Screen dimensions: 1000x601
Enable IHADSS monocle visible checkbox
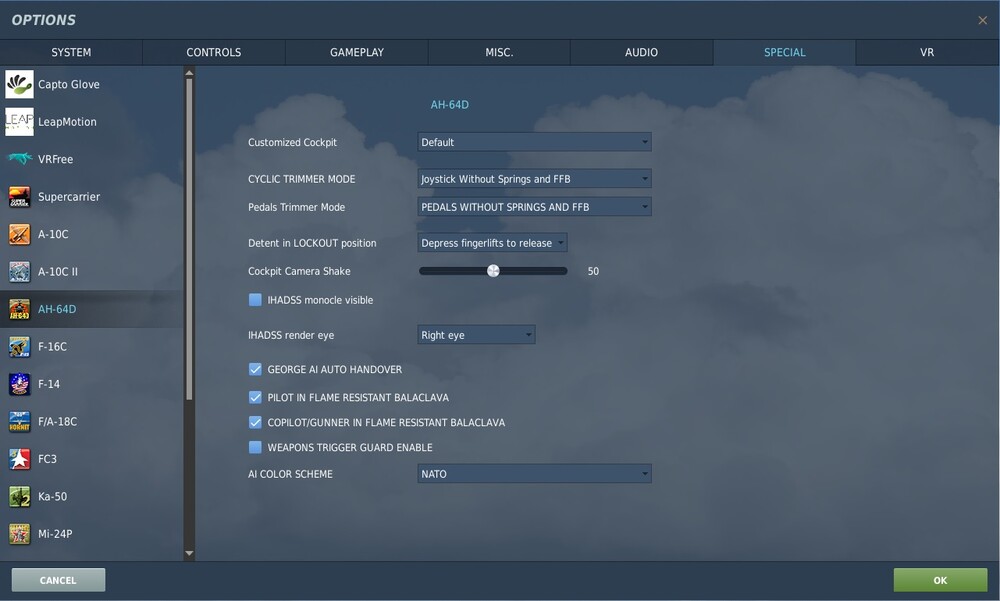pyautogui.click(x=255, y=300)
